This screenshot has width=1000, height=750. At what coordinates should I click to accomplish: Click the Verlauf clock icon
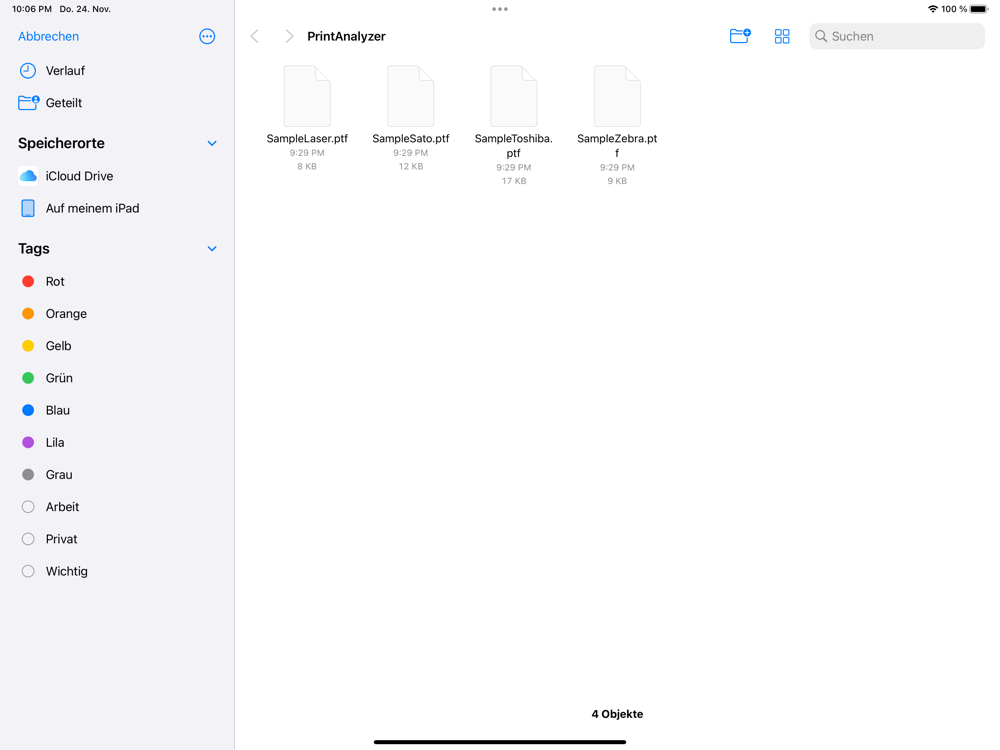27,71
